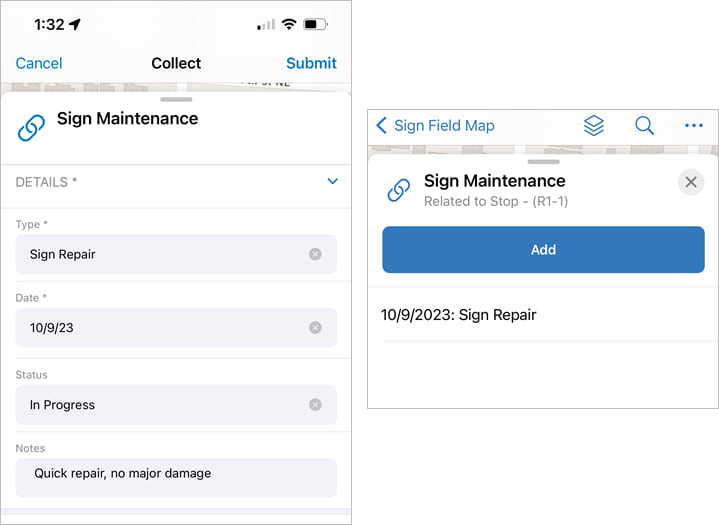Go back using the Sign Field Map chevron
719x525 pixels.
click(x=381, y=126)
